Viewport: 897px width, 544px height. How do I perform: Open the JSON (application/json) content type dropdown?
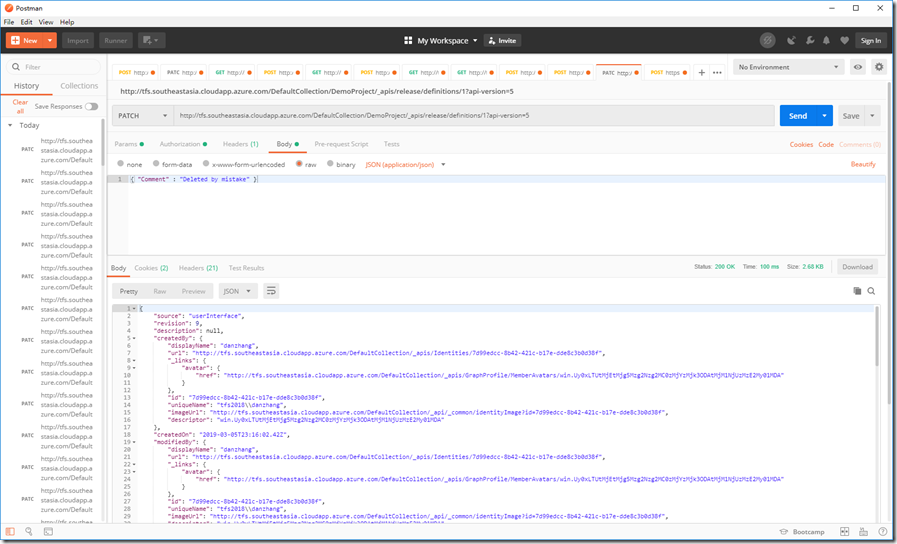tap(405, 165)
